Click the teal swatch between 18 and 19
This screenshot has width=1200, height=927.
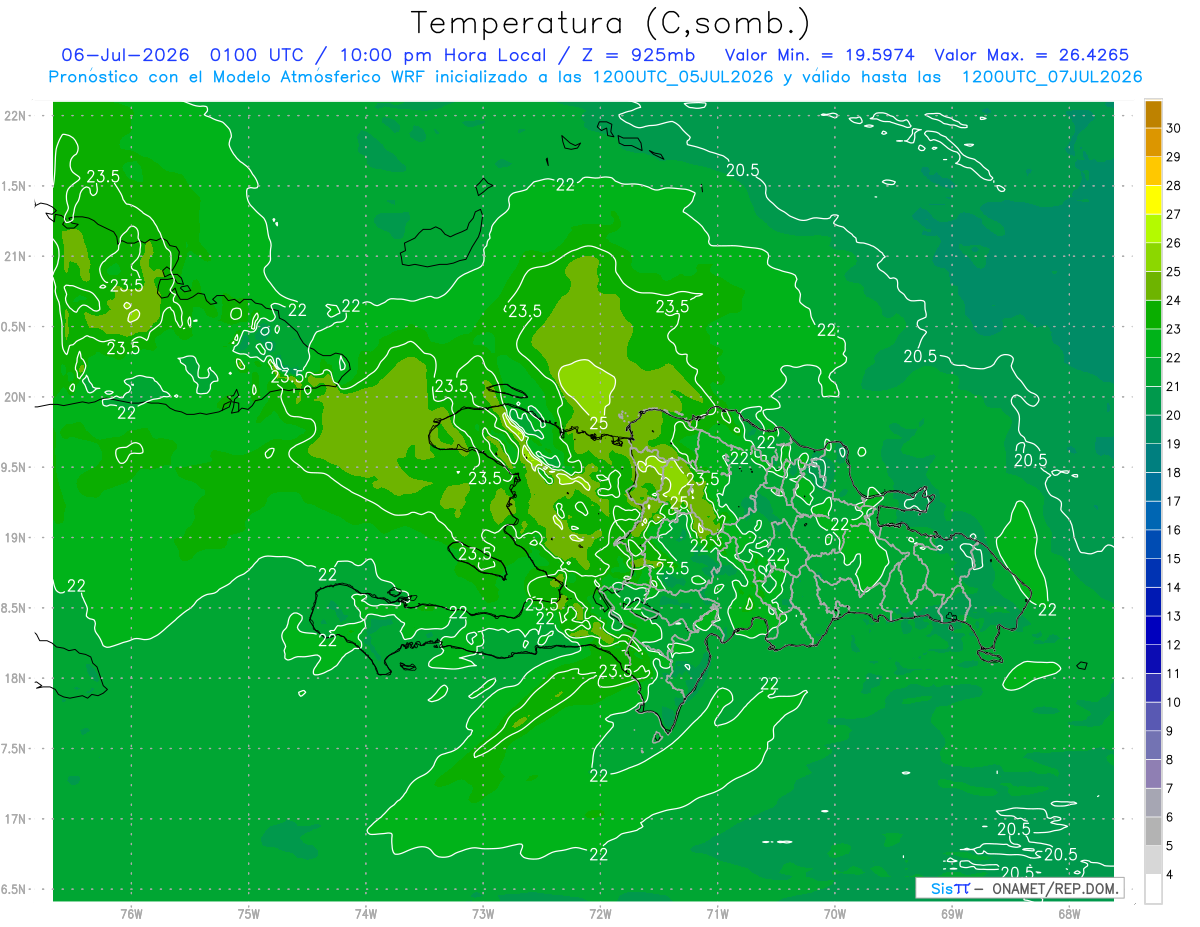click(1153, 459)
